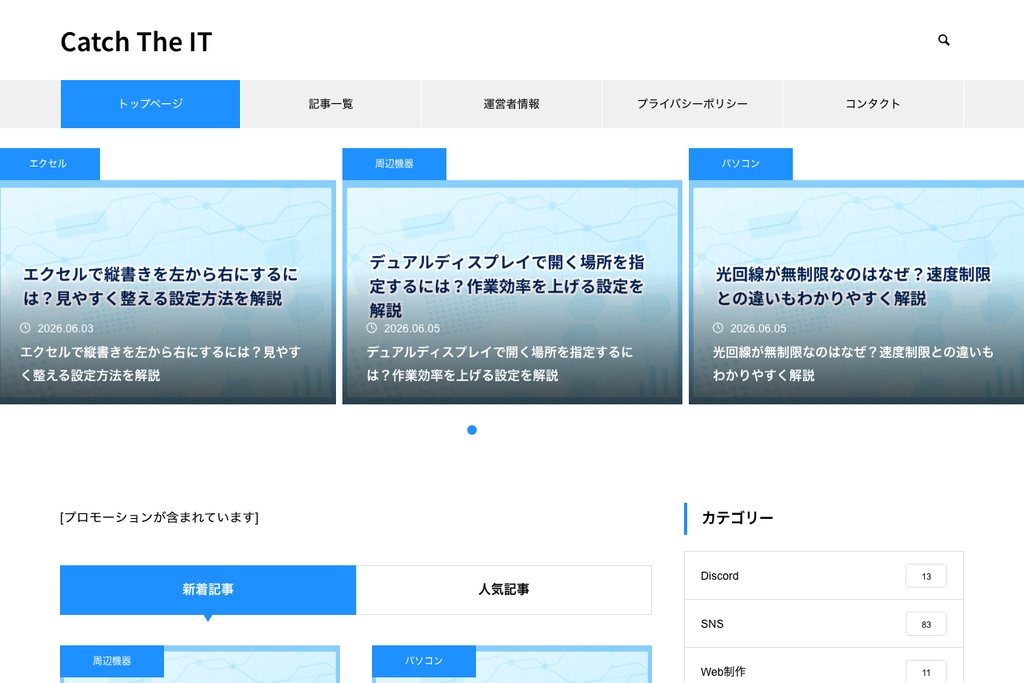Open the 光回線が無制限 article card
Screen dimensions: 1024x683
coord(856,292)
